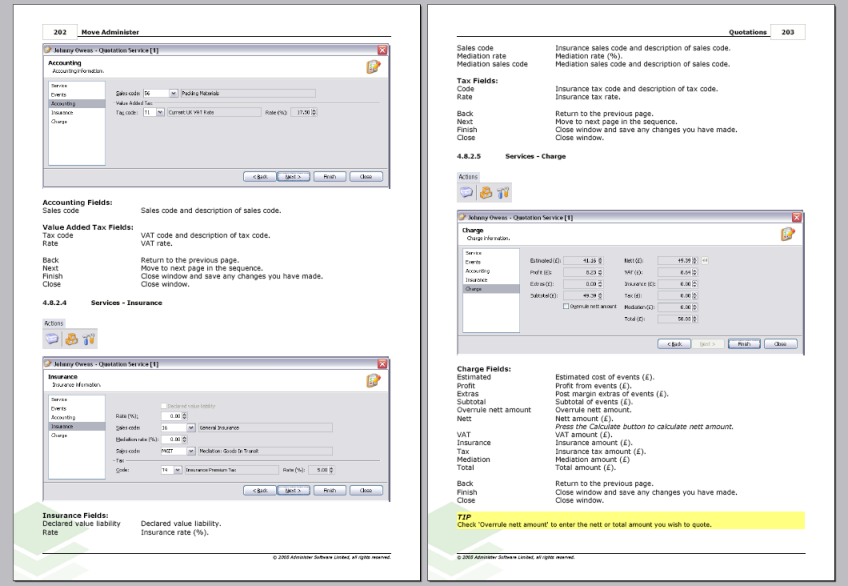Viewport: 848px width, 586px height.
Task: Click middle Actions icon above Insurance dialog
Action: point(70,340)
